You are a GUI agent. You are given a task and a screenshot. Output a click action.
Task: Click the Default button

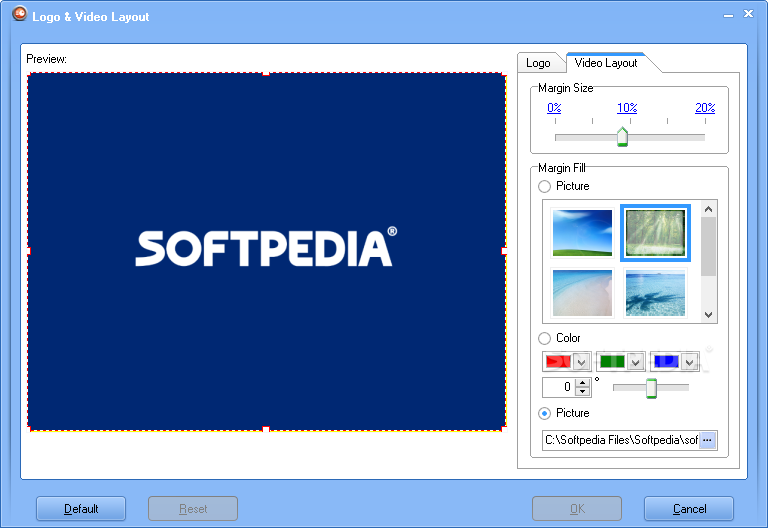(81, 509)
